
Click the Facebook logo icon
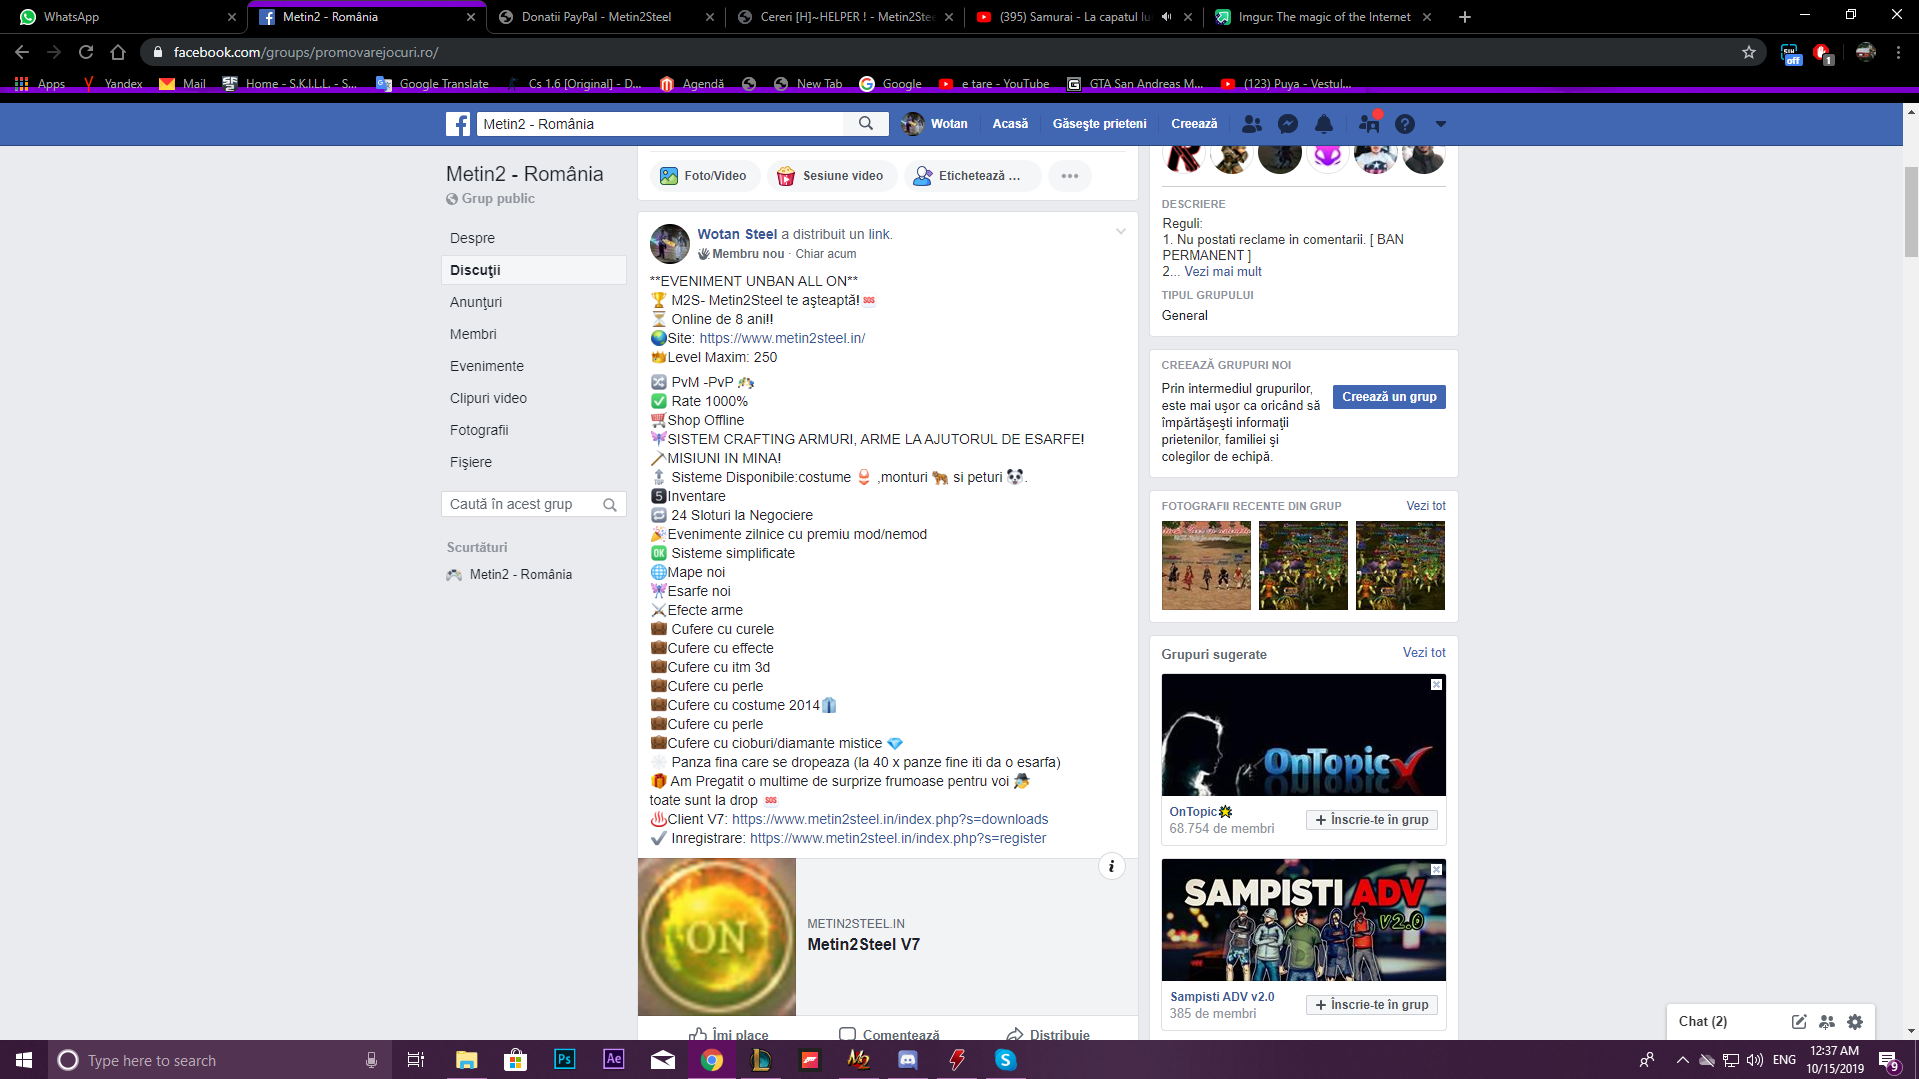(x=458, y=124)
